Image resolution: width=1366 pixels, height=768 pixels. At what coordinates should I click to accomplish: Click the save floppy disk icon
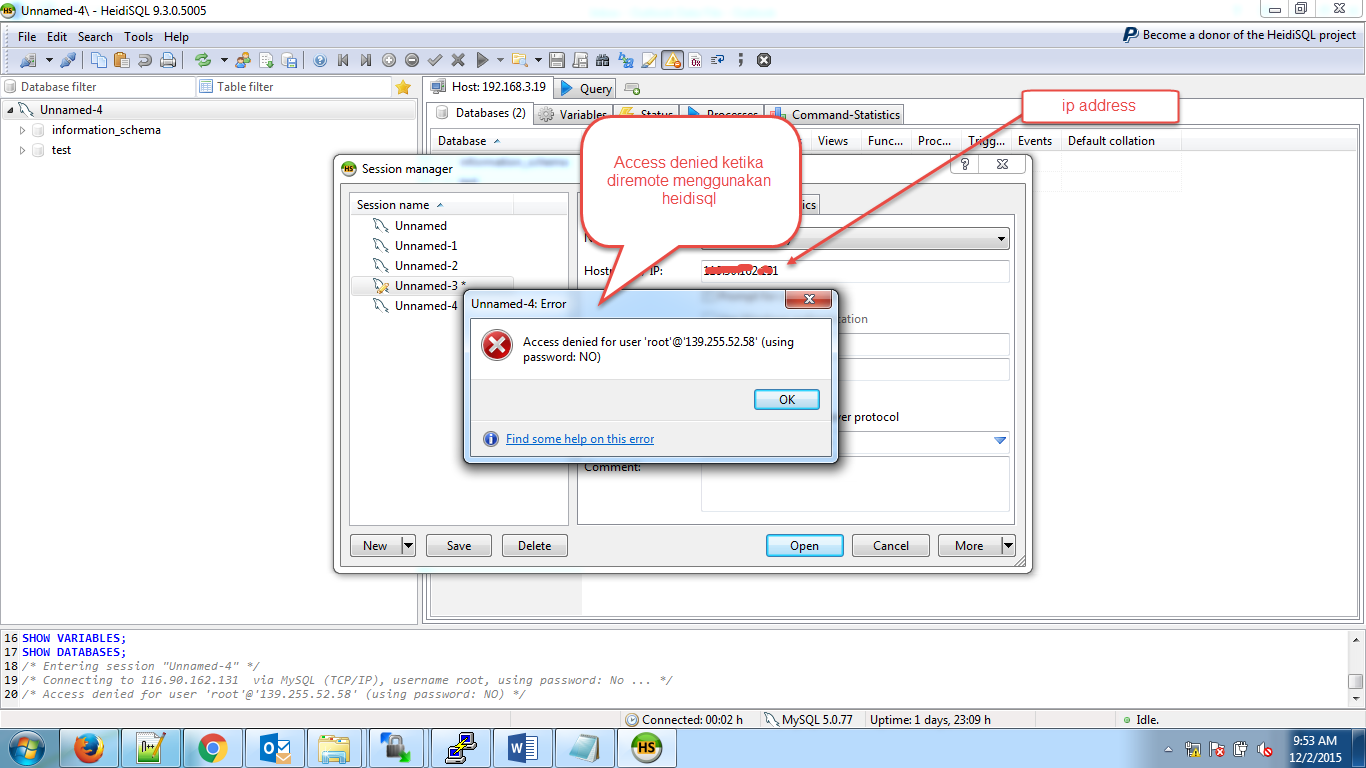point(556,60)
